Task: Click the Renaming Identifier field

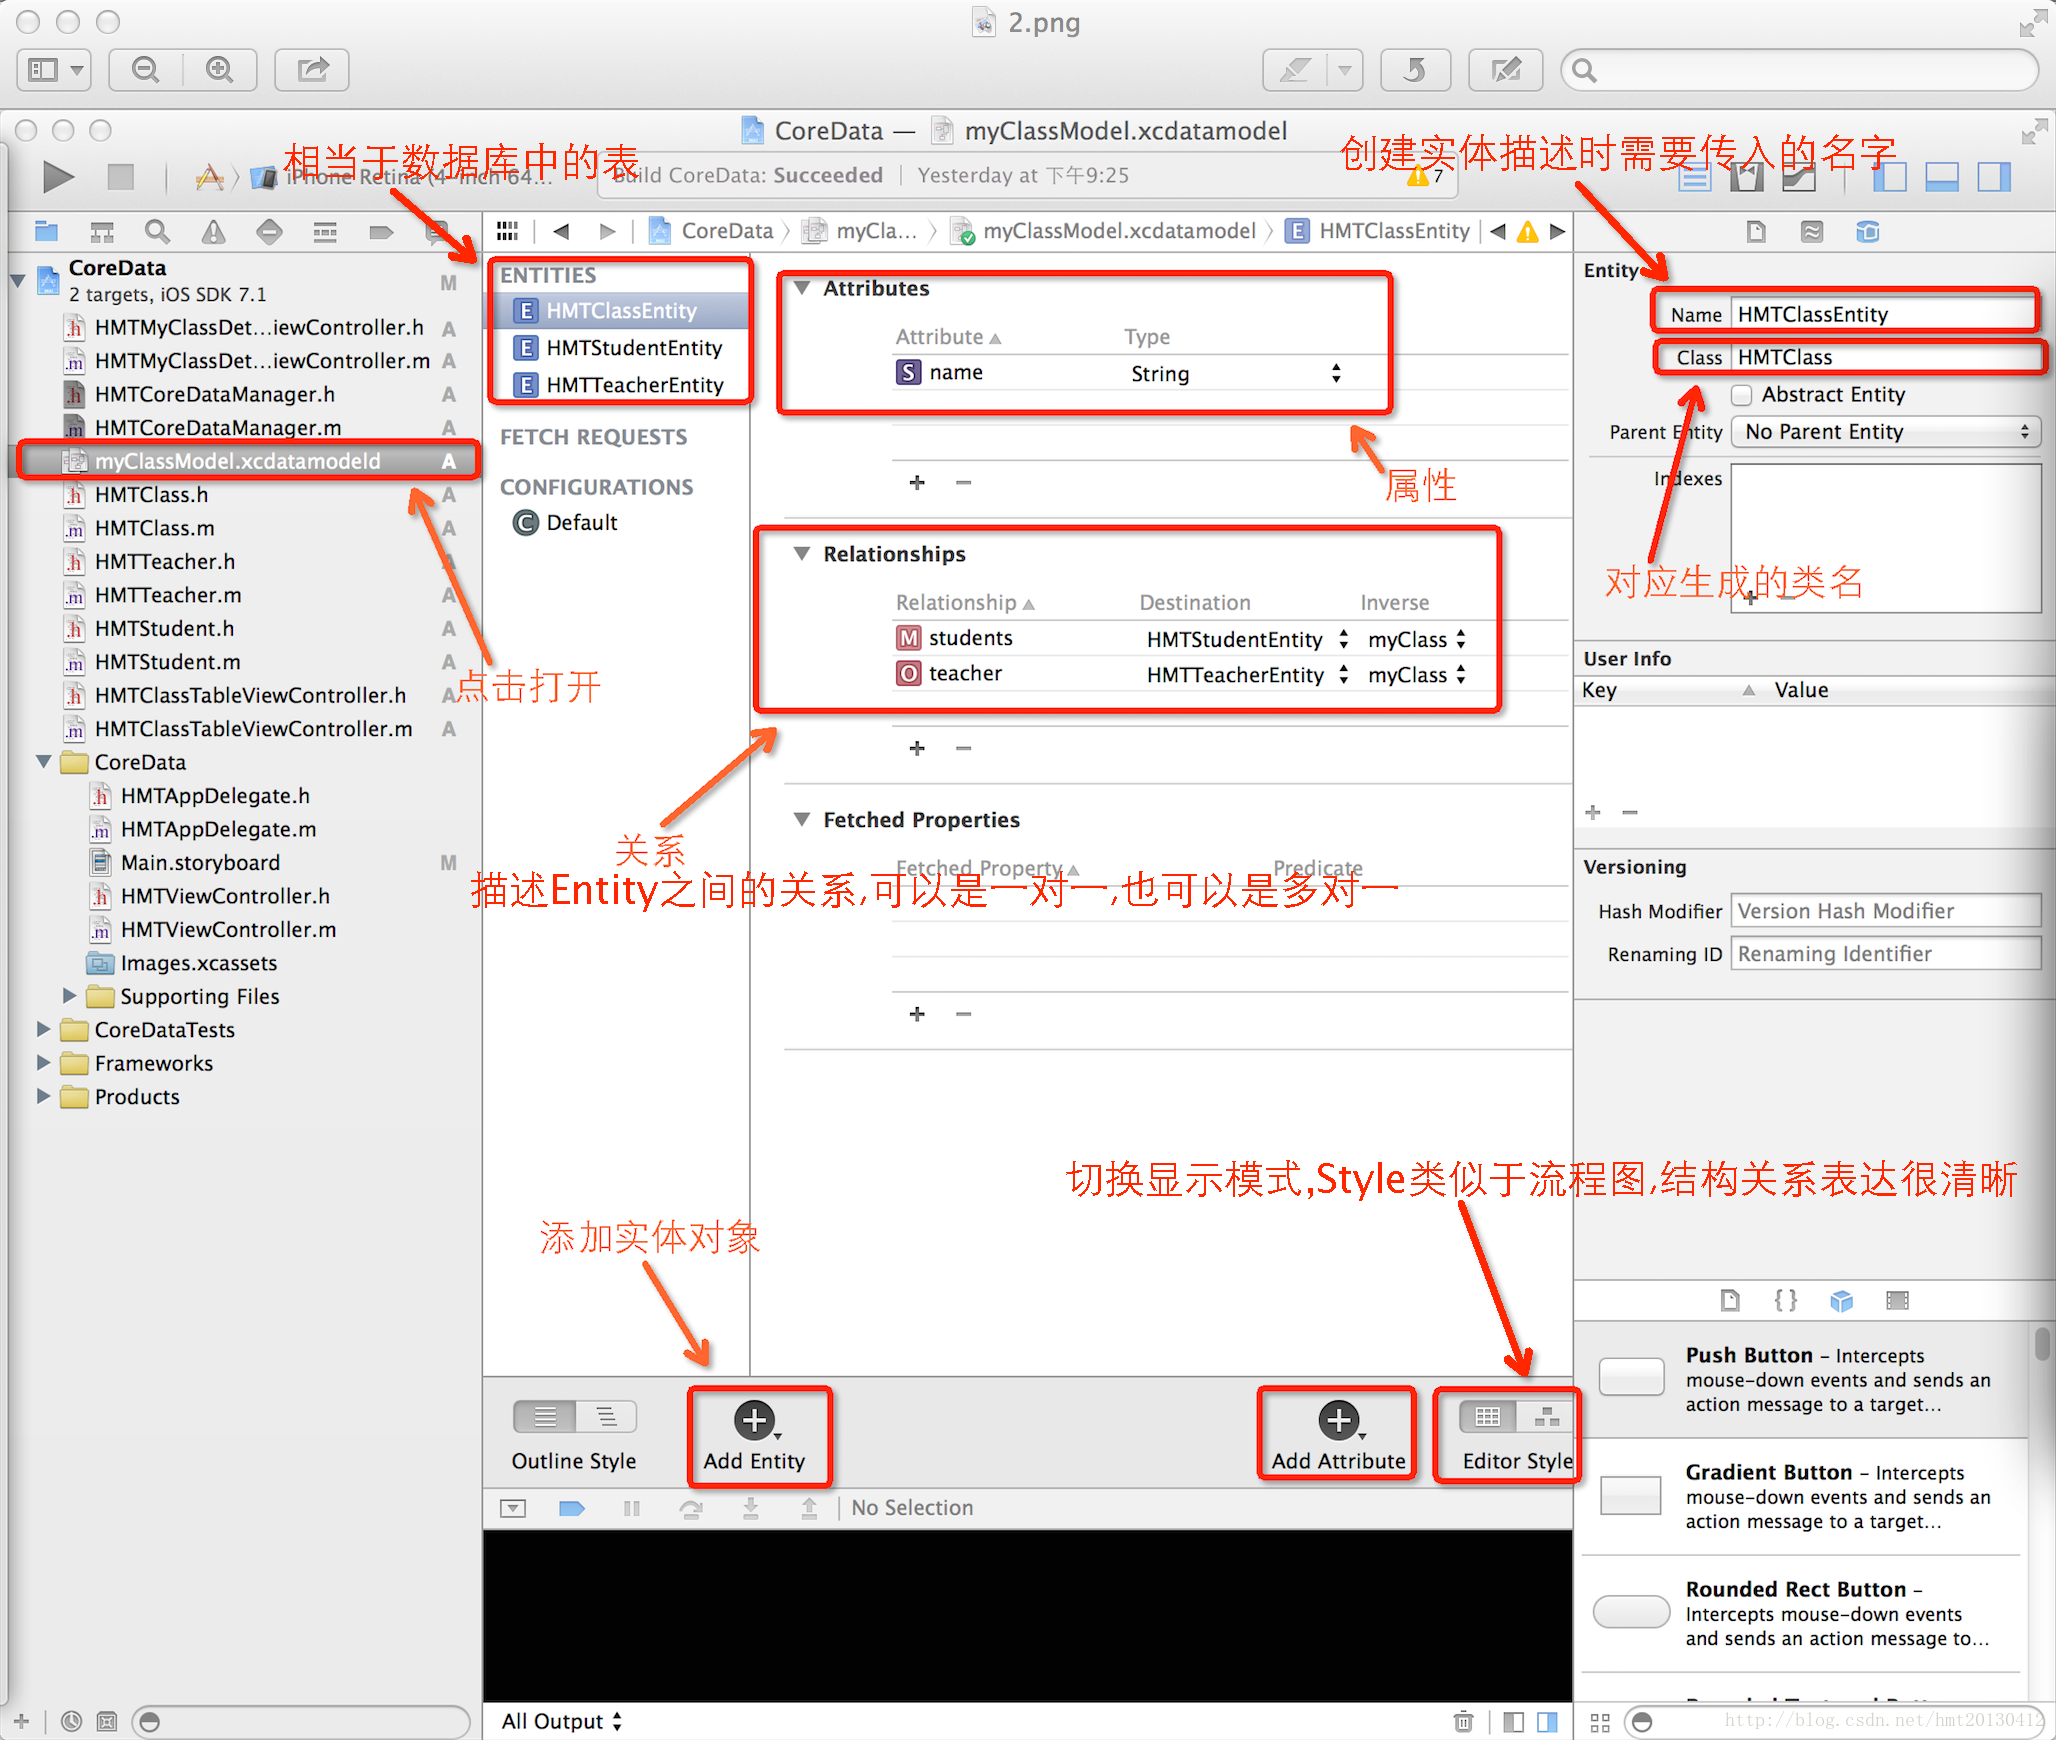Action: [1886, 954]
